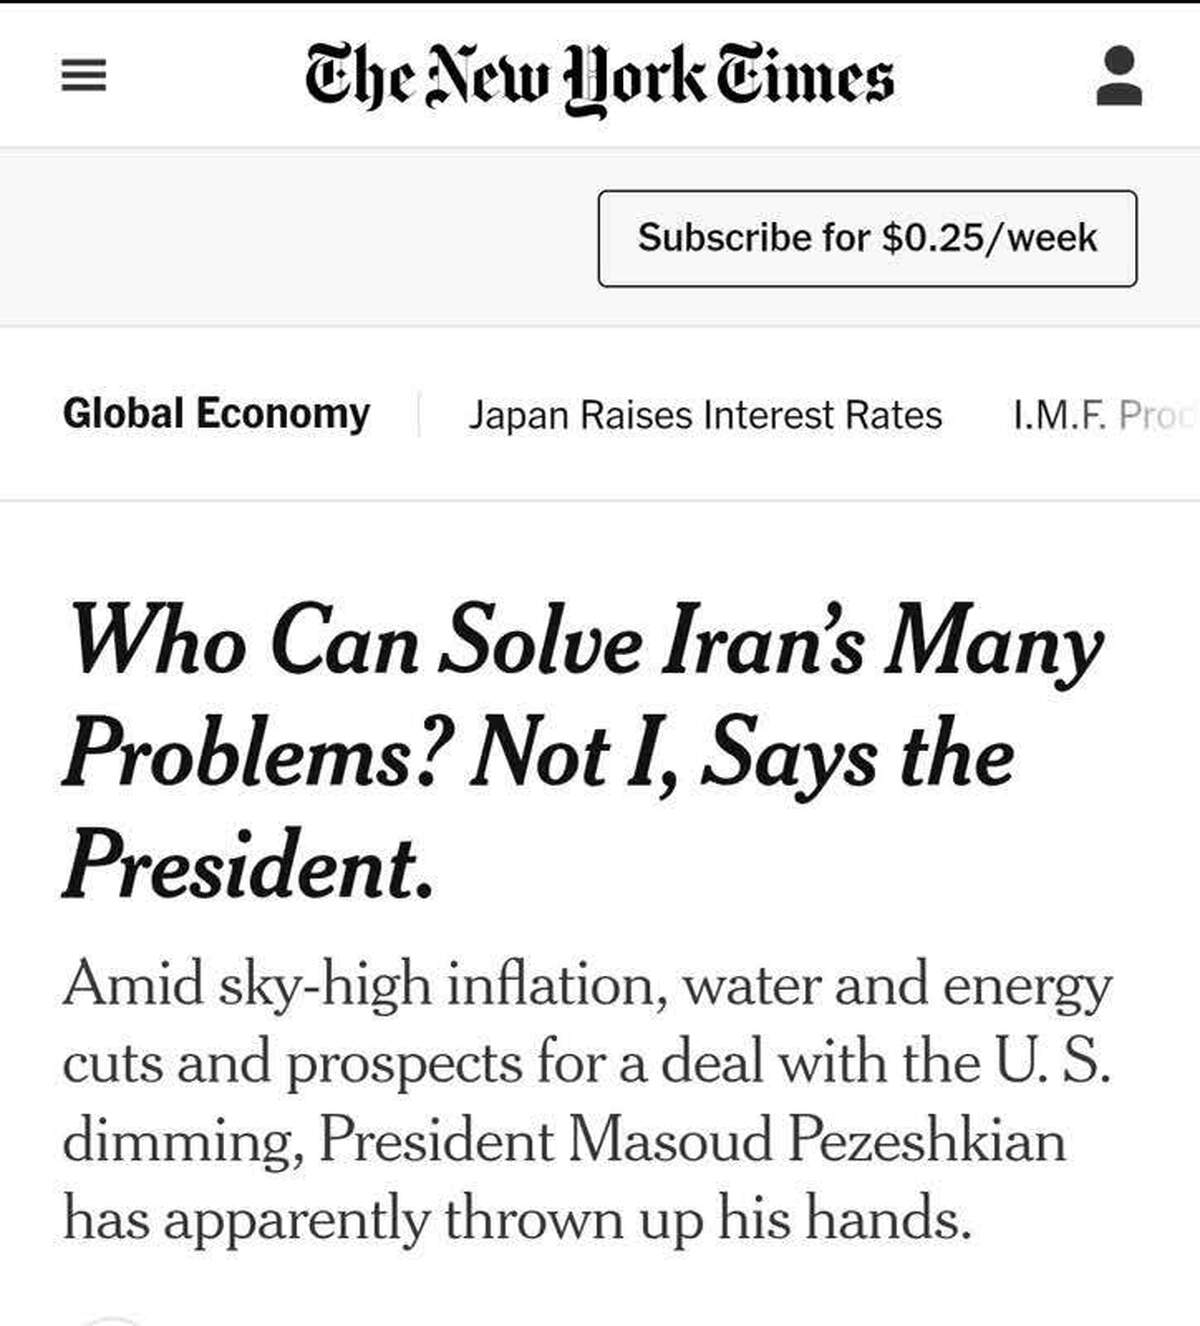Viewport: 1200px width, 1326px height.
Task: Open Japan Raises Interest Rates story
Action: tap(705, 415)
